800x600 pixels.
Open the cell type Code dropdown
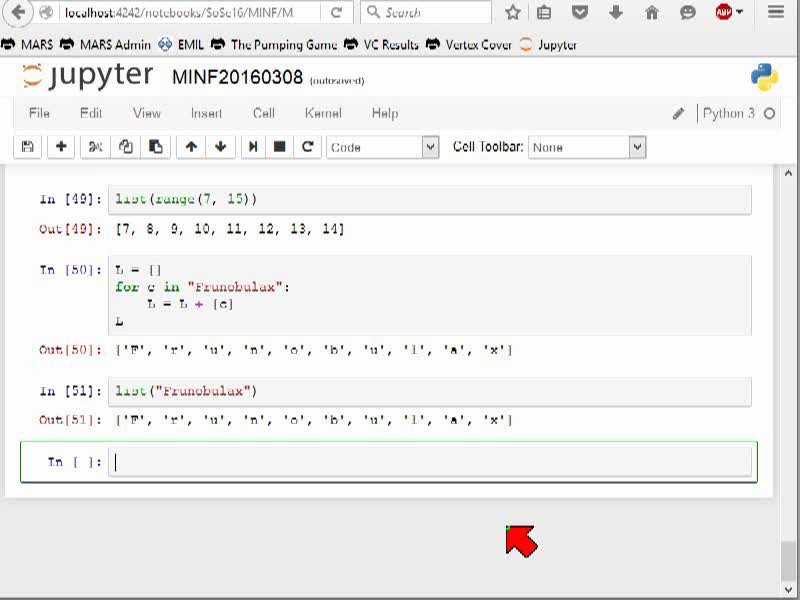pos(383,147)
